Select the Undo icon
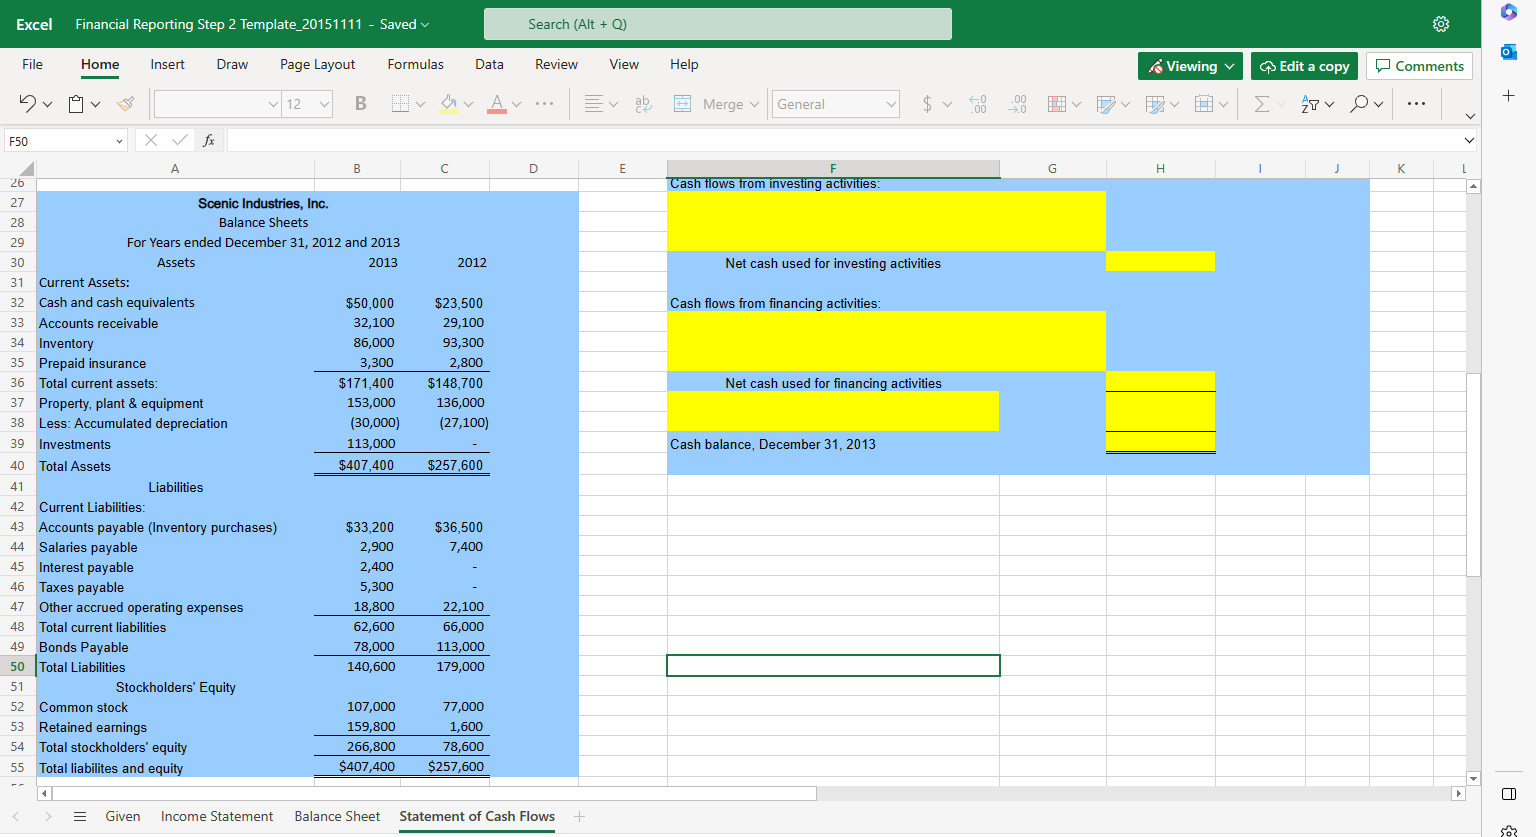The image size is (1536, 837). coord(27,103)
